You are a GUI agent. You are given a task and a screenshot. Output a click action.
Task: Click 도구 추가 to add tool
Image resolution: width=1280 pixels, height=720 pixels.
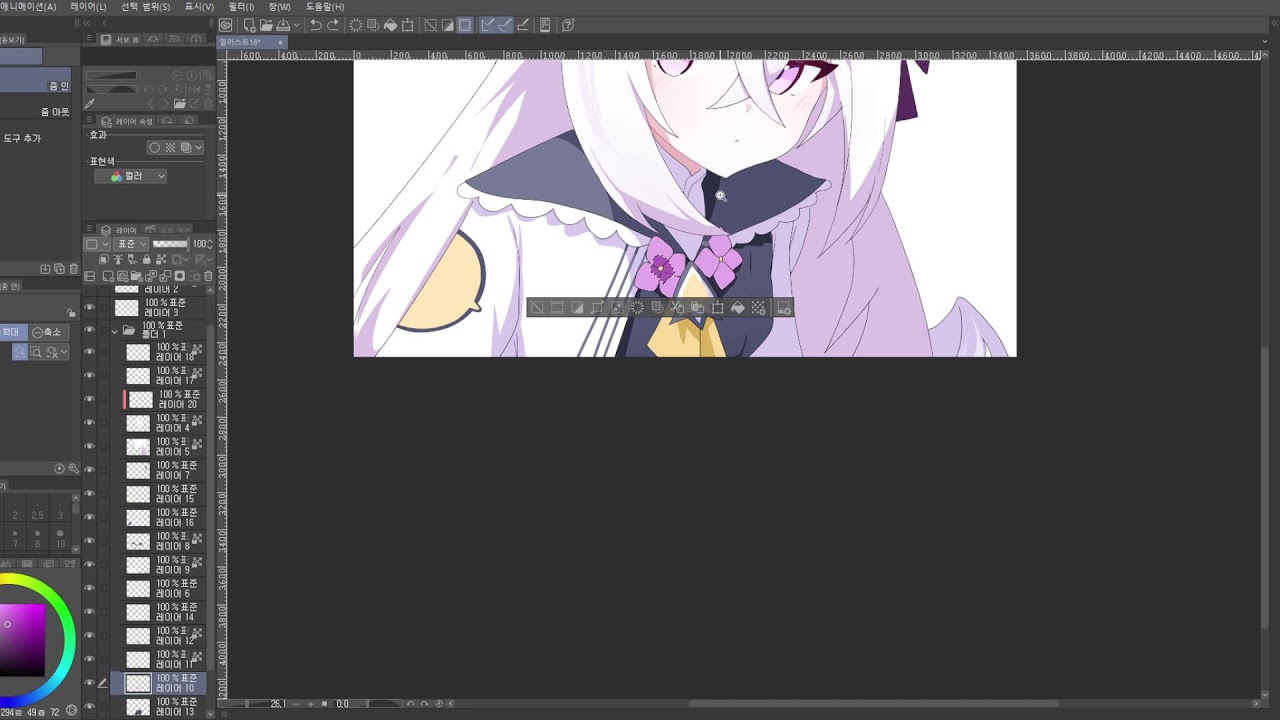[21, 138]
